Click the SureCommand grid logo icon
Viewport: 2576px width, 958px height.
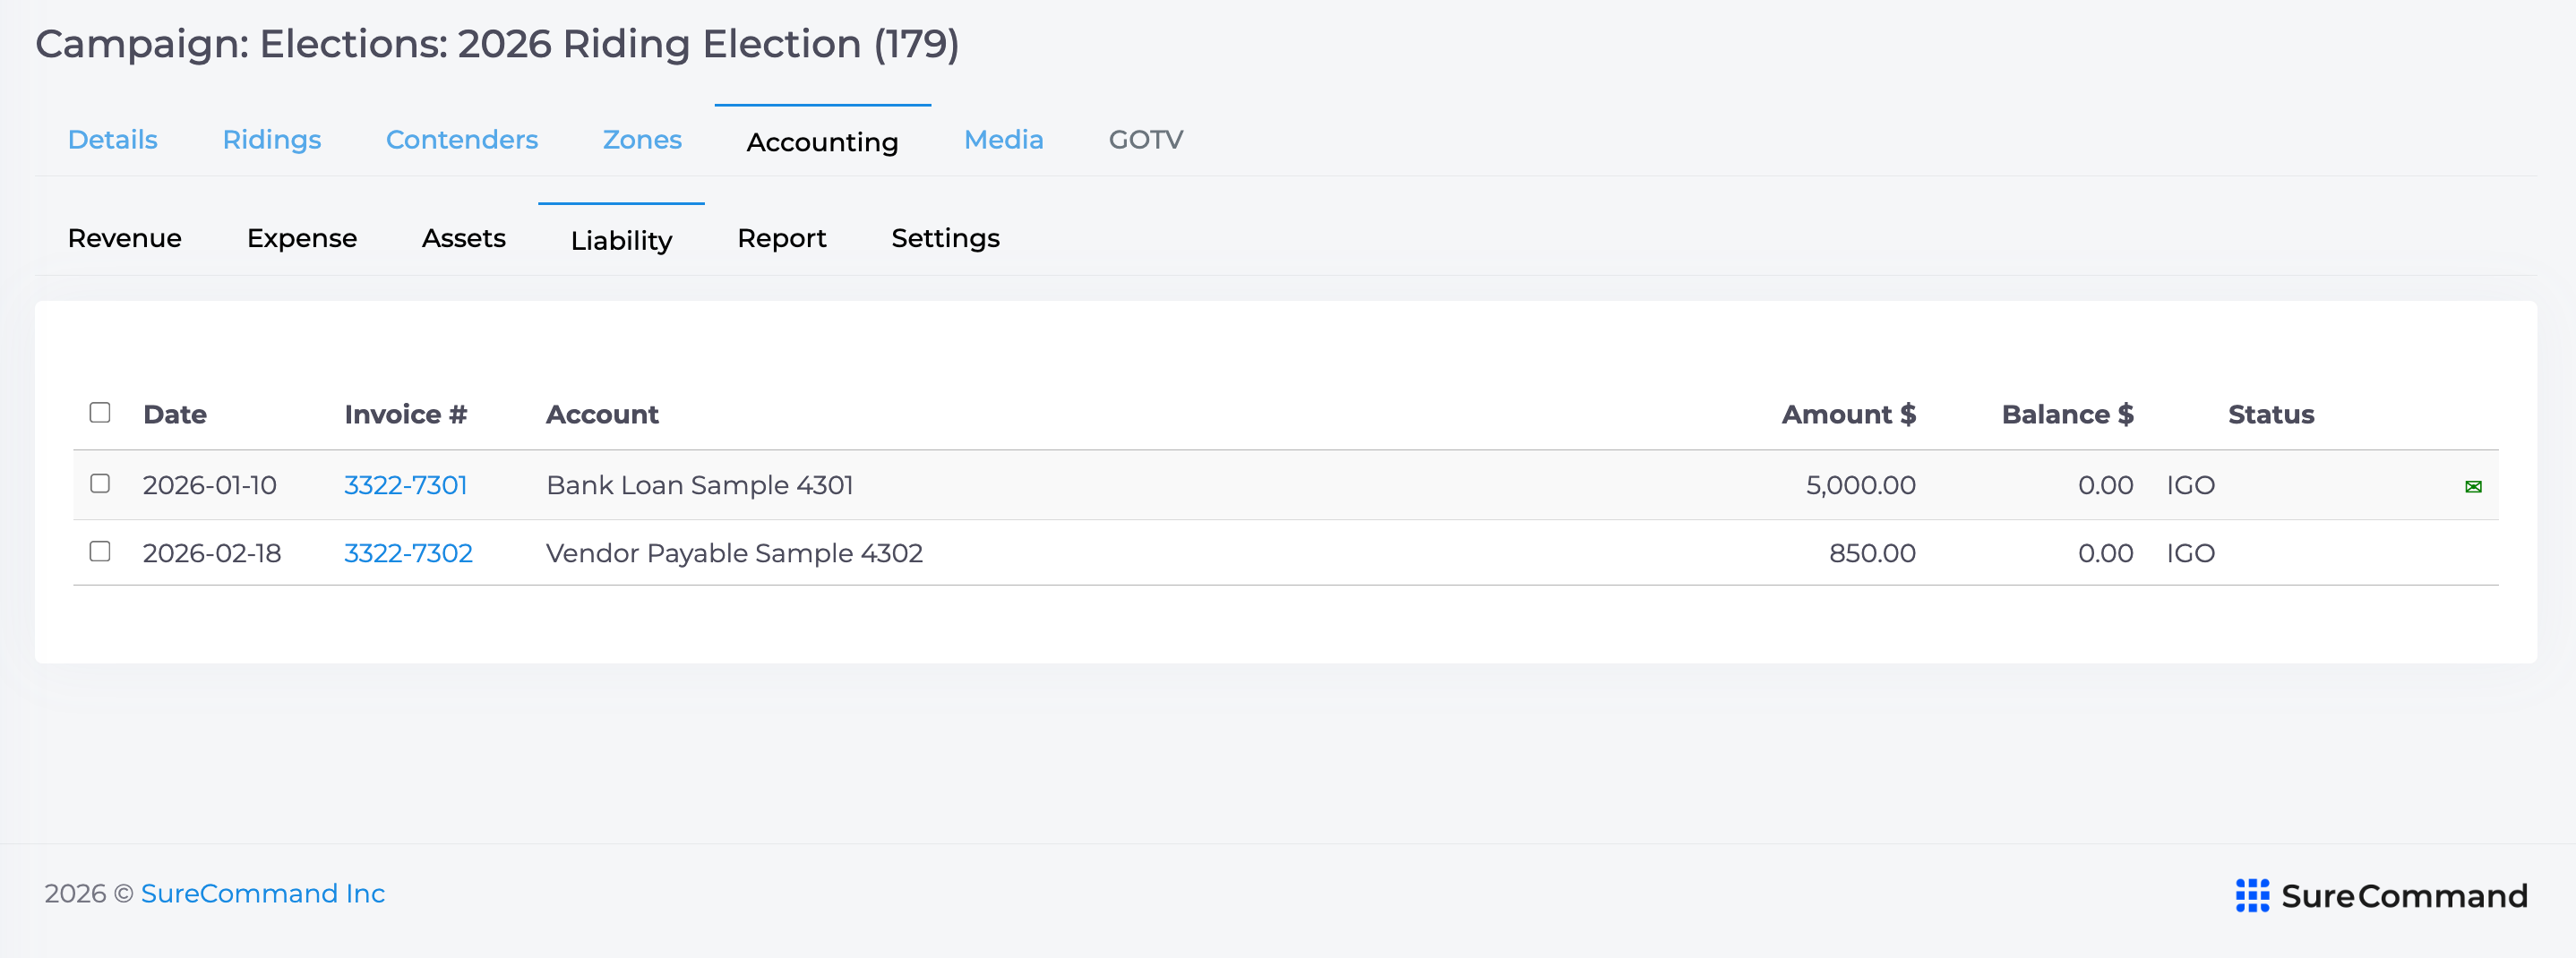pos(2252,895)
